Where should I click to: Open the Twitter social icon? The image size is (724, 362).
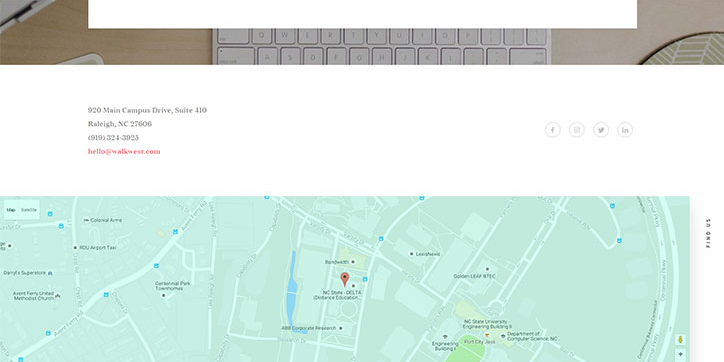[601, 130]
